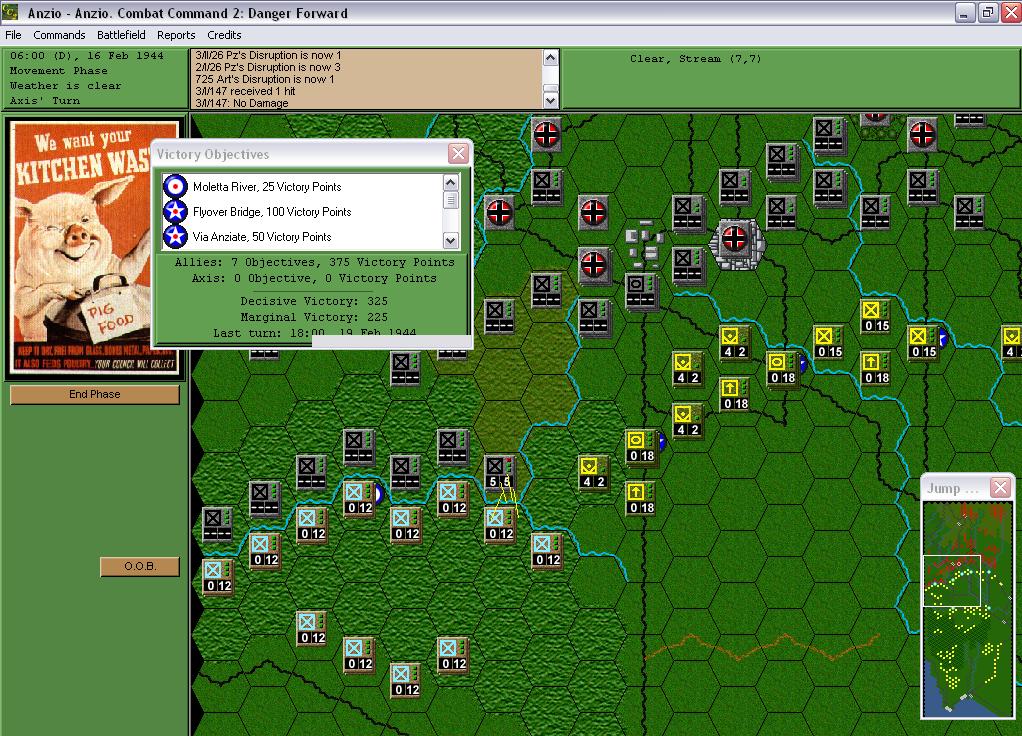Click the objectives list scrollbar thumb

coord(450,199)
